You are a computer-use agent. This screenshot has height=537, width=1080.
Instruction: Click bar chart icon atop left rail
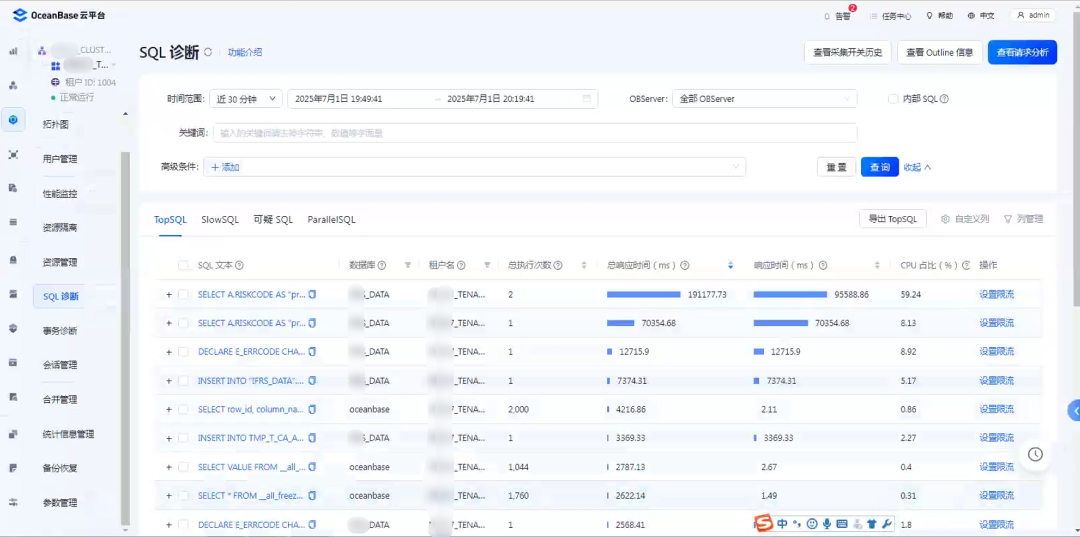click(x=13, y=52)
